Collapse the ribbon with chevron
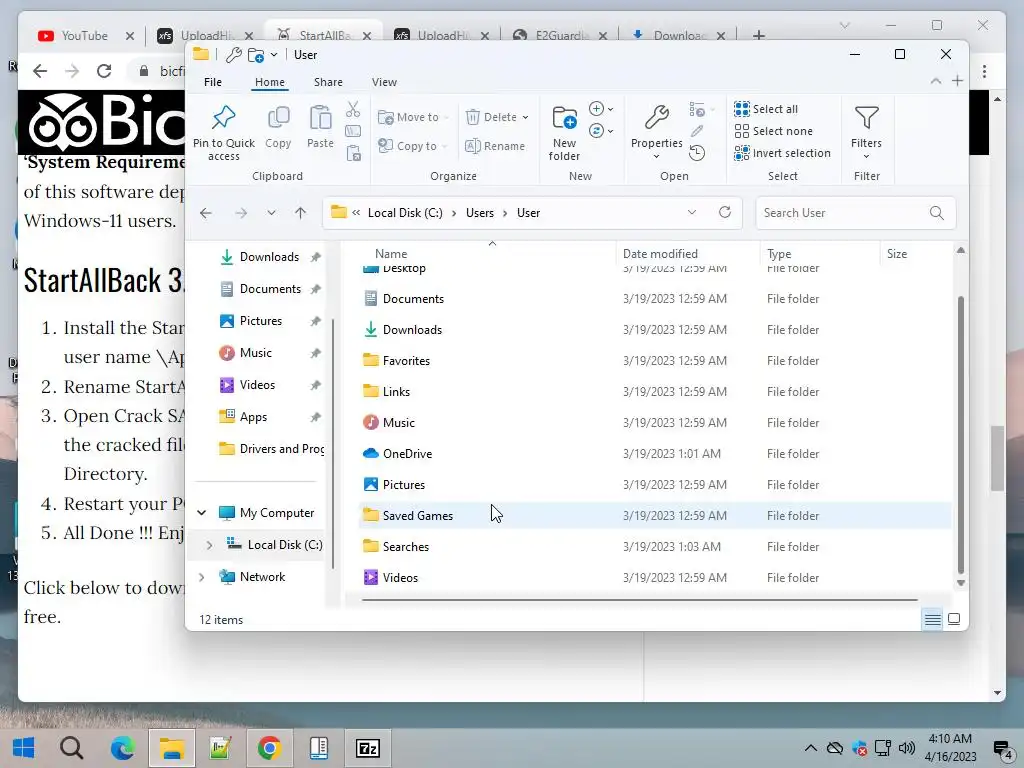 pyautogui.click(x=936, y=81)
